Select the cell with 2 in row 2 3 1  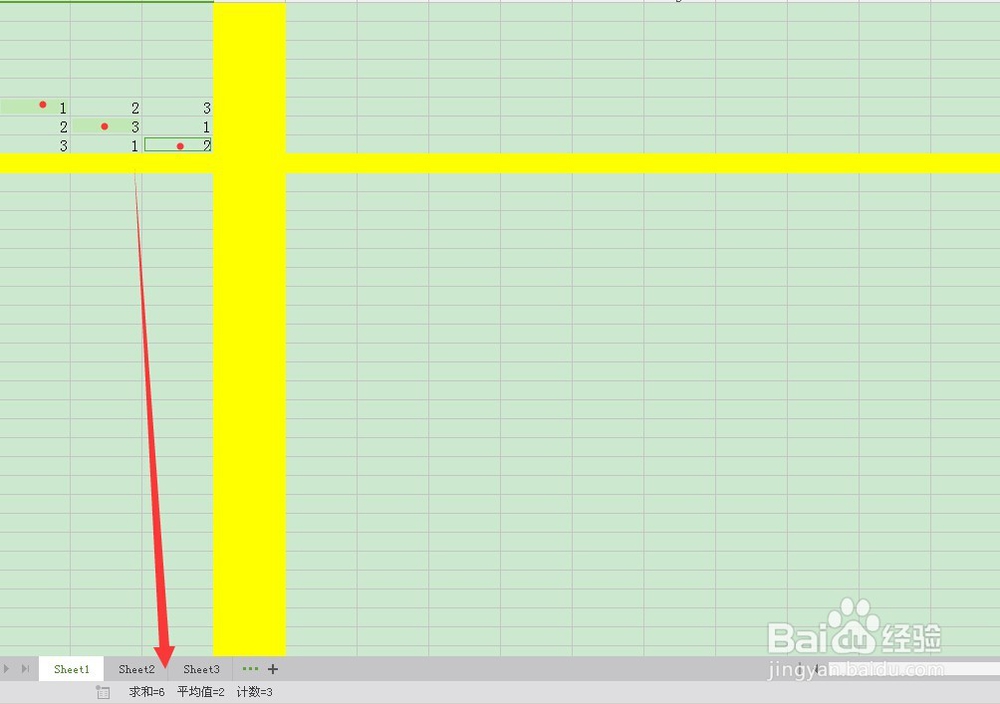point(35,126)
